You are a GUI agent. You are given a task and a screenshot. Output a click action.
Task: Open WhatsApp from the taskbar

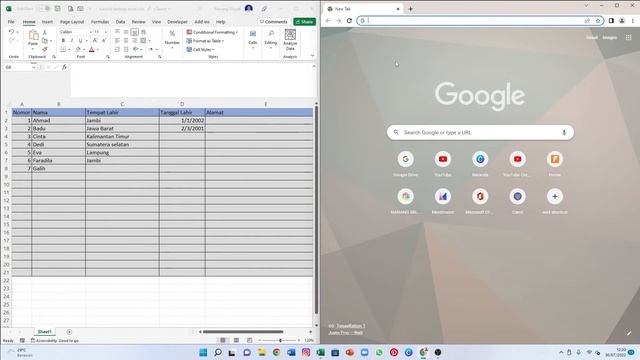point(379,352)
